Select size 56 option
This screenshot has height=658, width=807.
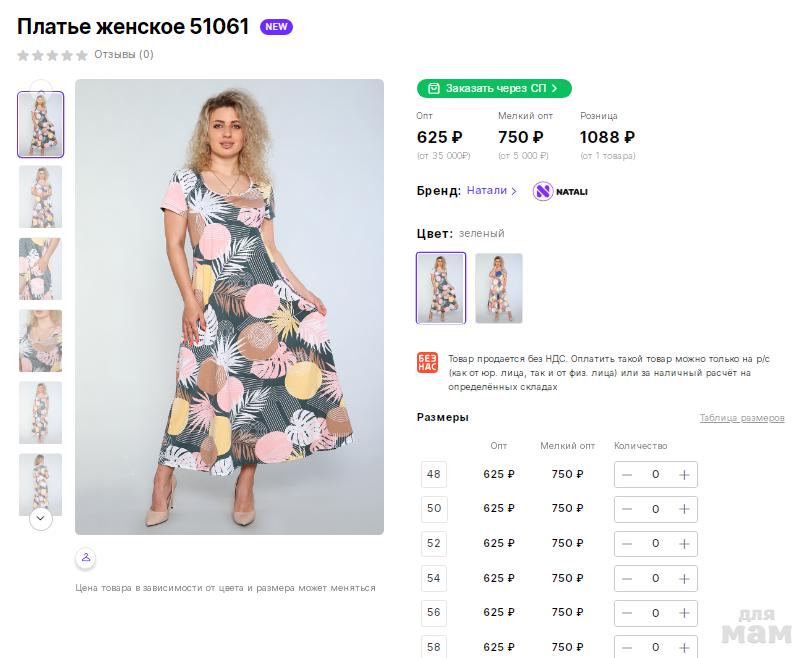click(433, 612)
